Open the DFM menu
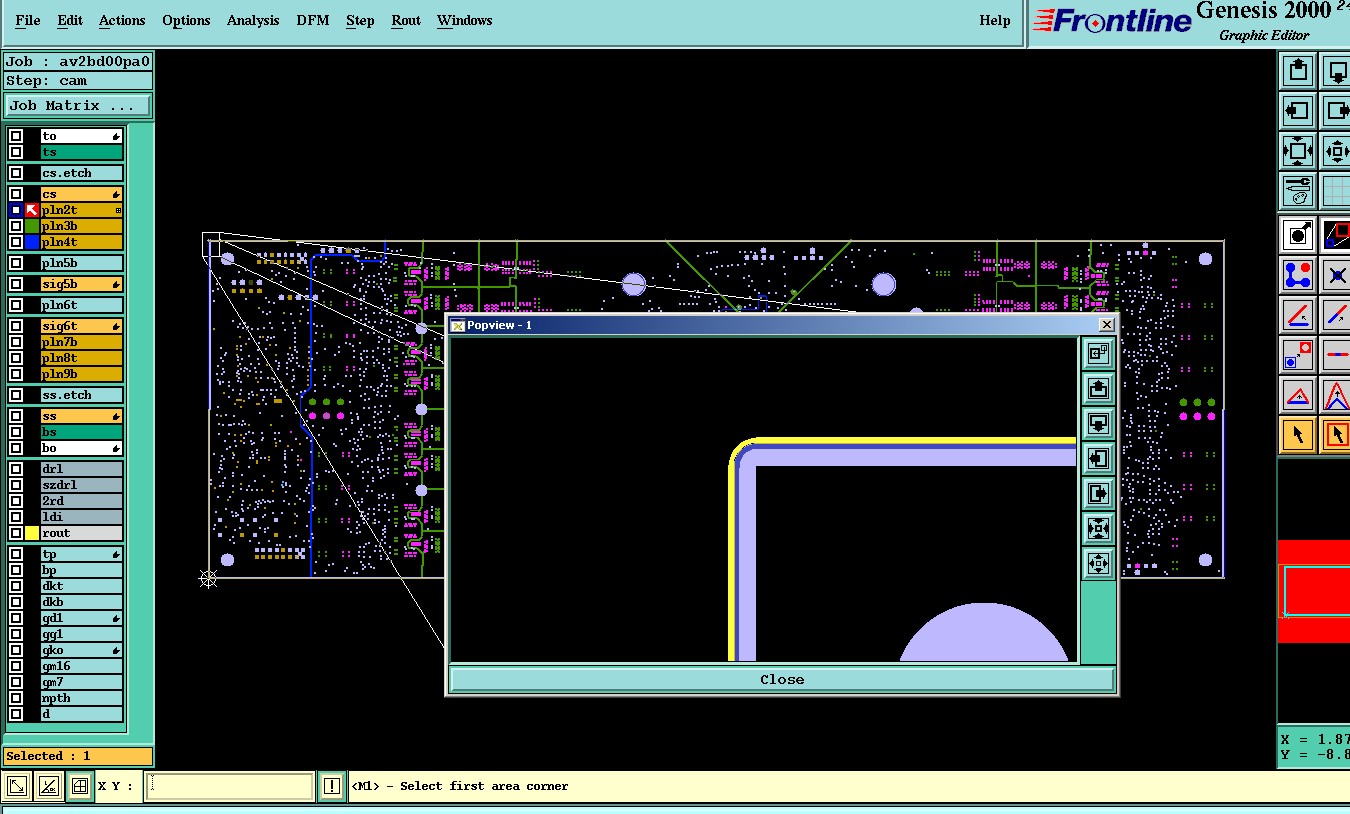The width and height of the screenshot is (1350, 814). tap(313, 20)
